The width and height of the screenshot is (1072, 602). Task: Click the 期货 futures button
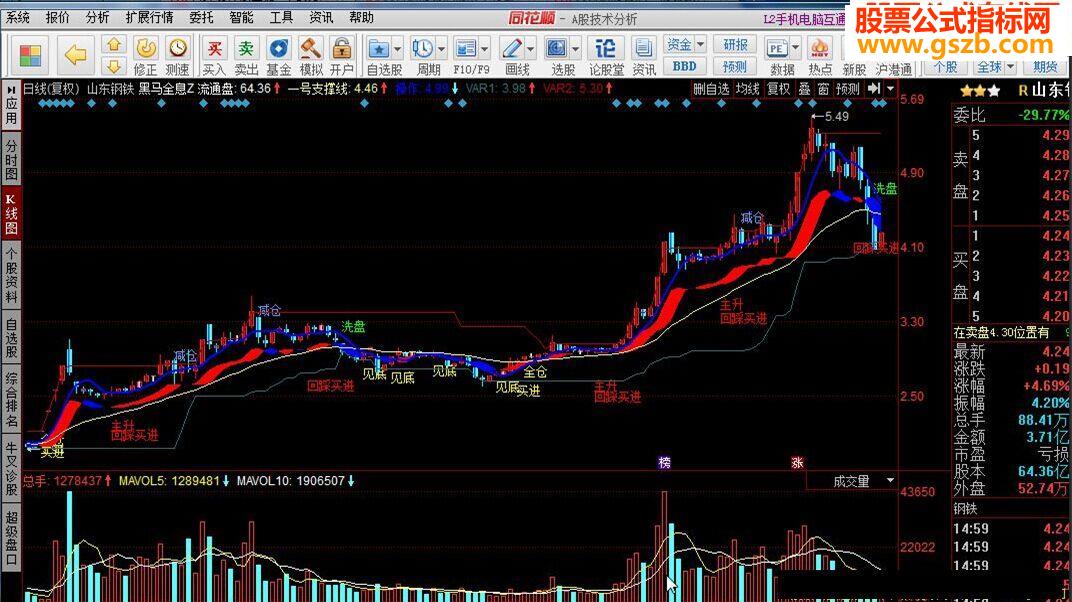1045,67
